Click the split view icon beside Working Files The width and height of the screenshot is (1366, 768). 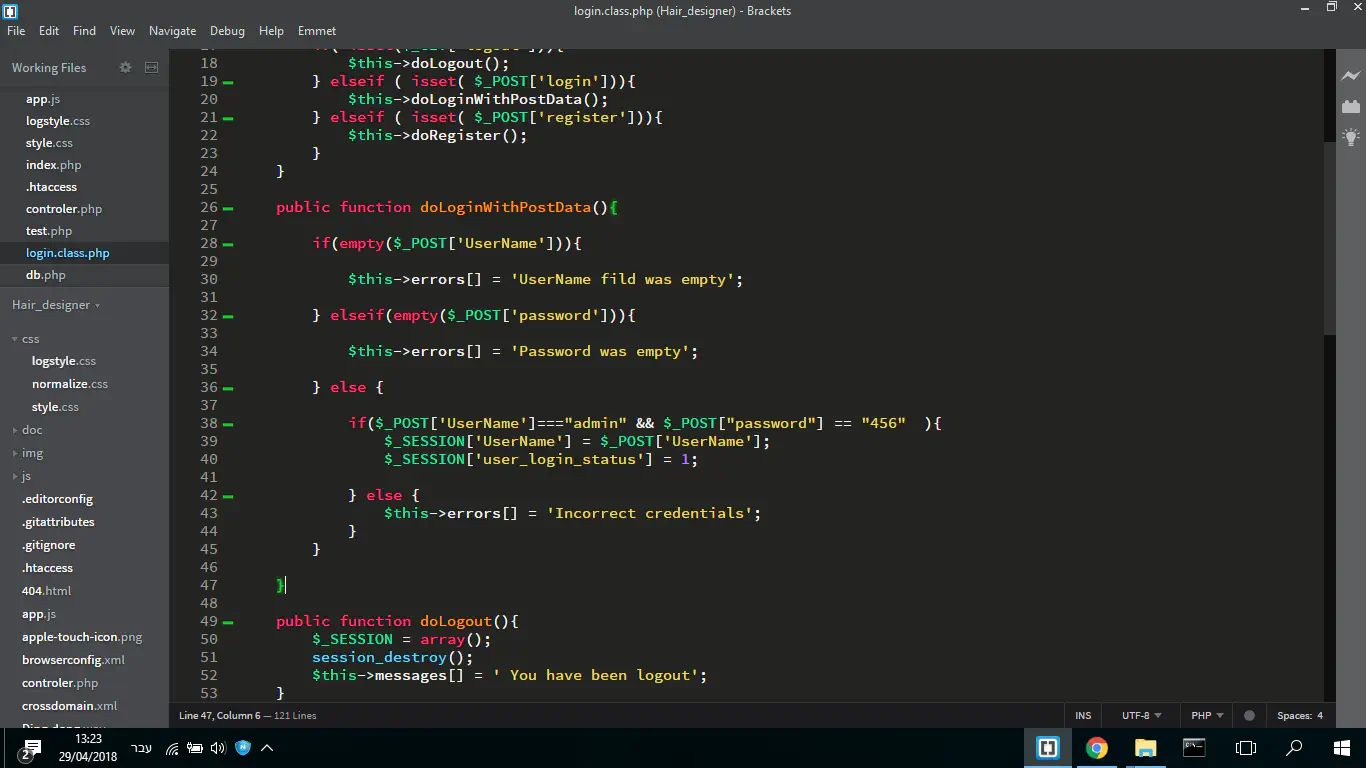point(152,68)
